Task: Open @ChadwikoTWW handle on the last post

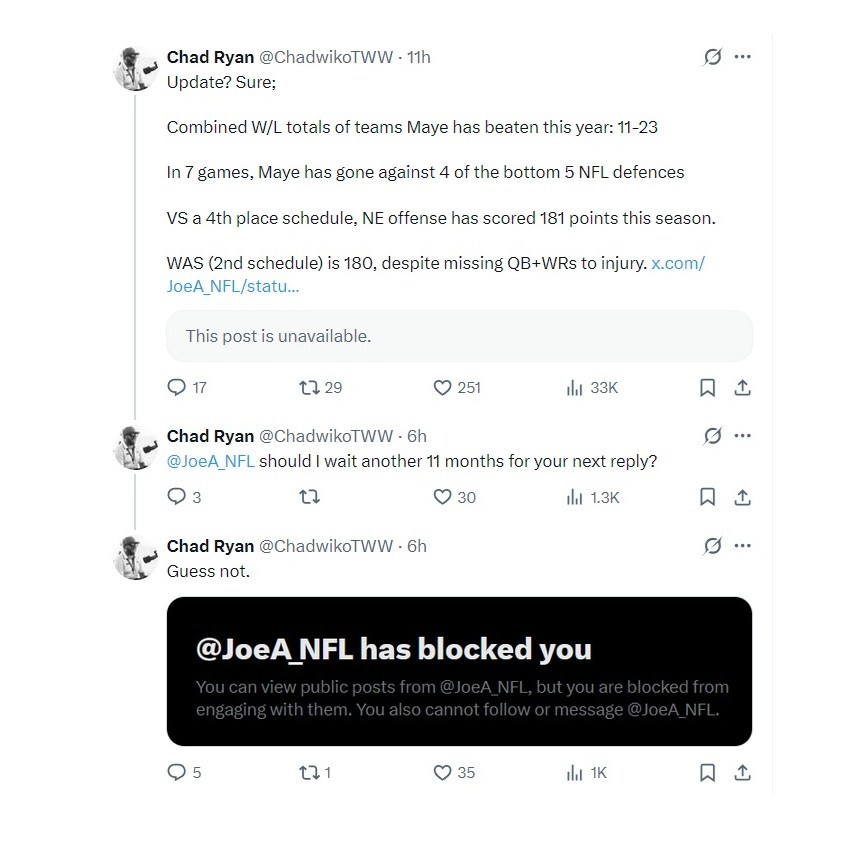Action: 326,546
